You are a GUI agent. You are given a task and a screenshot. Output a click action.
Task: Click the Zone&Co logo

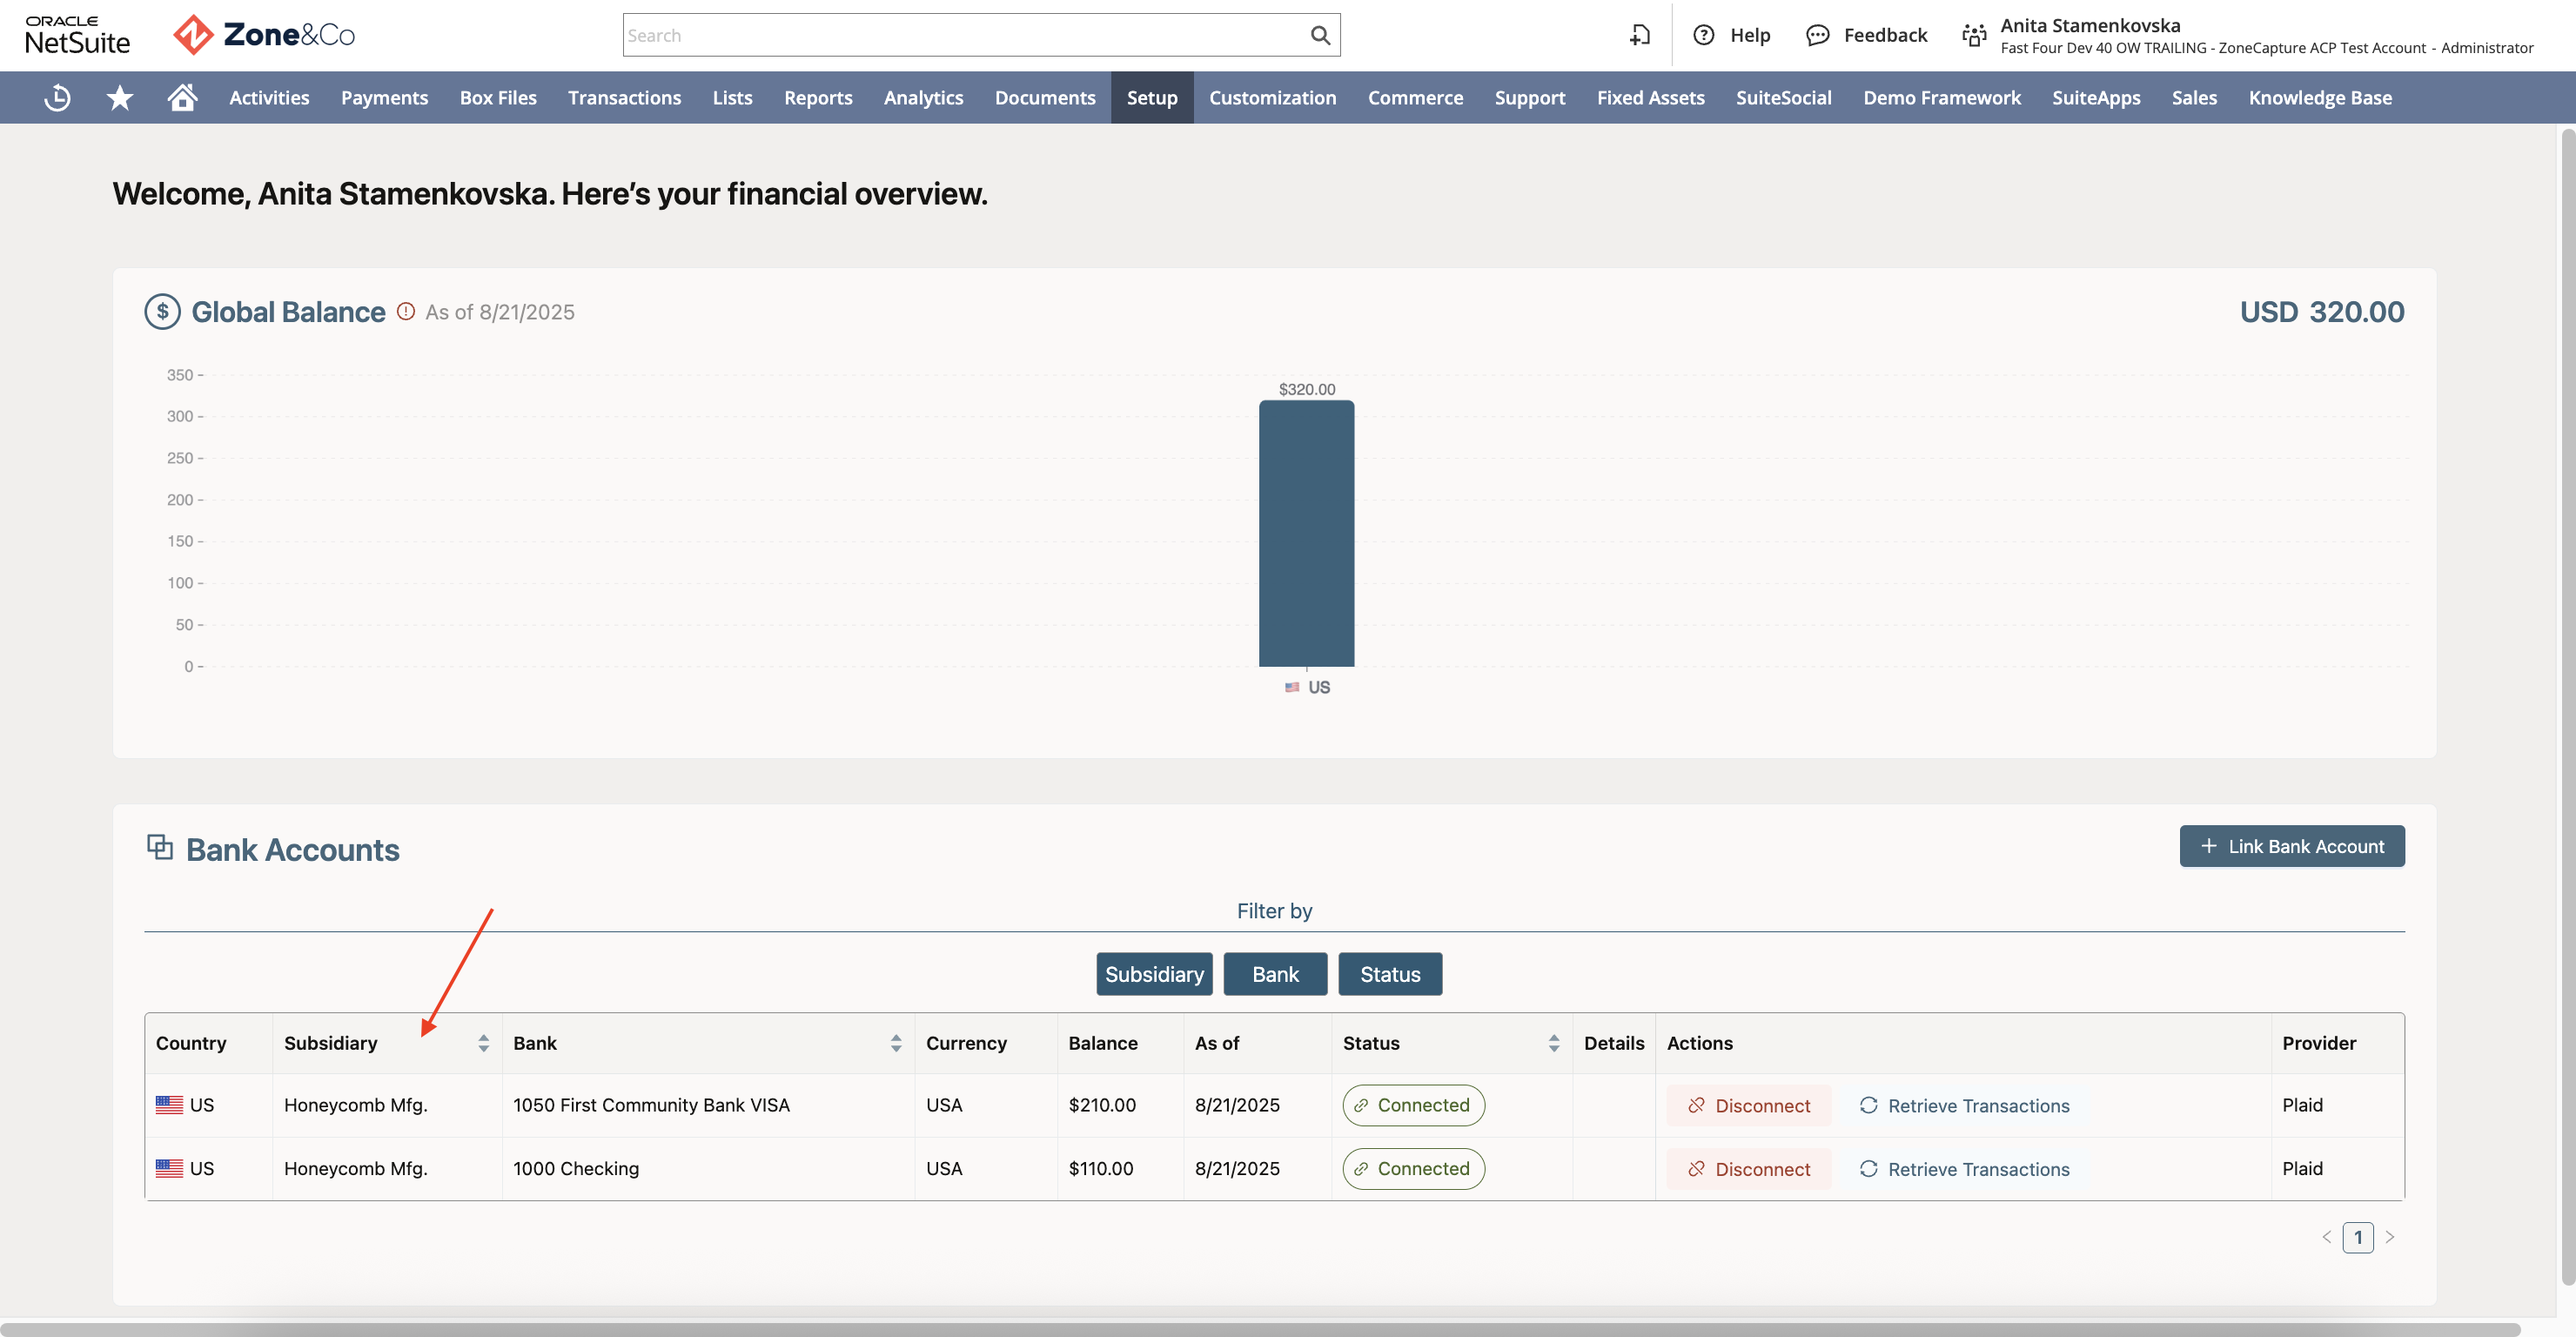[264, 35]
